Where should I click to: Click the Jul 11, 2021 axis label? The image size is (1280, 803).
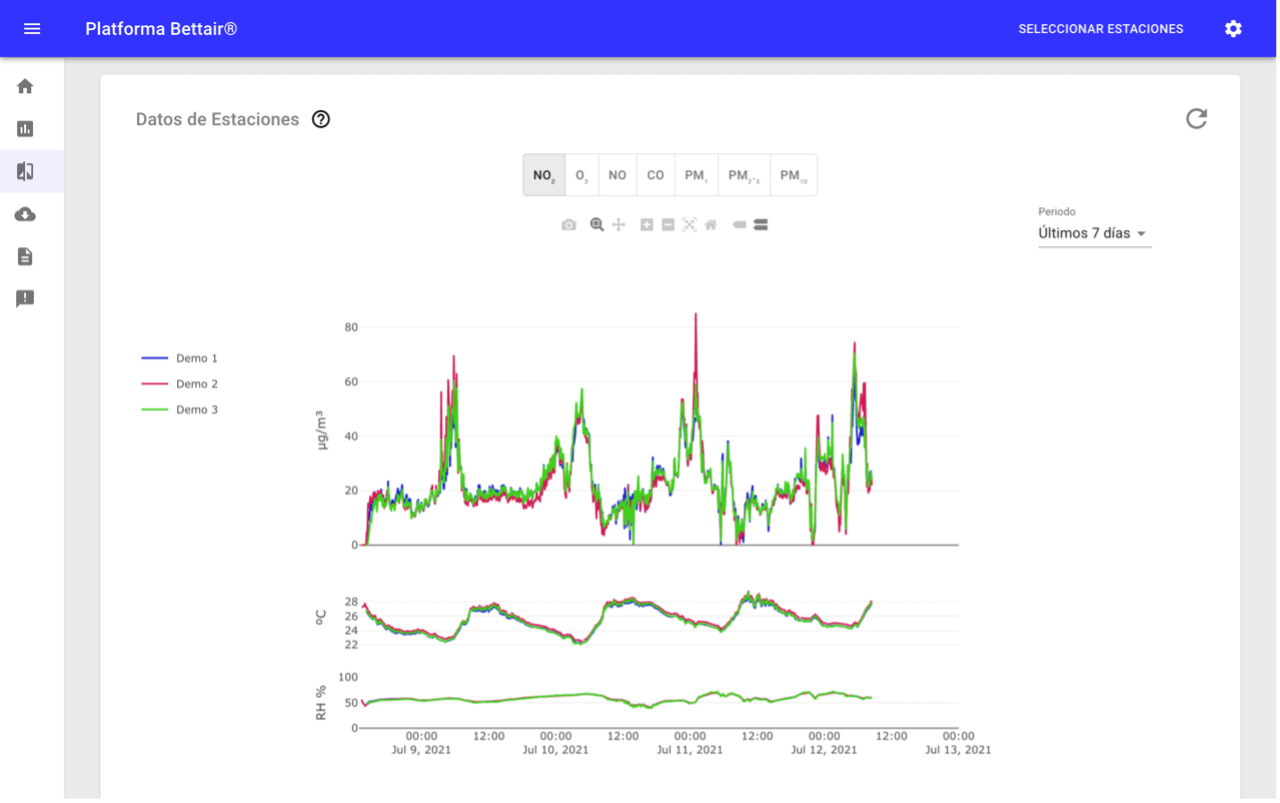tap(689, 750)
